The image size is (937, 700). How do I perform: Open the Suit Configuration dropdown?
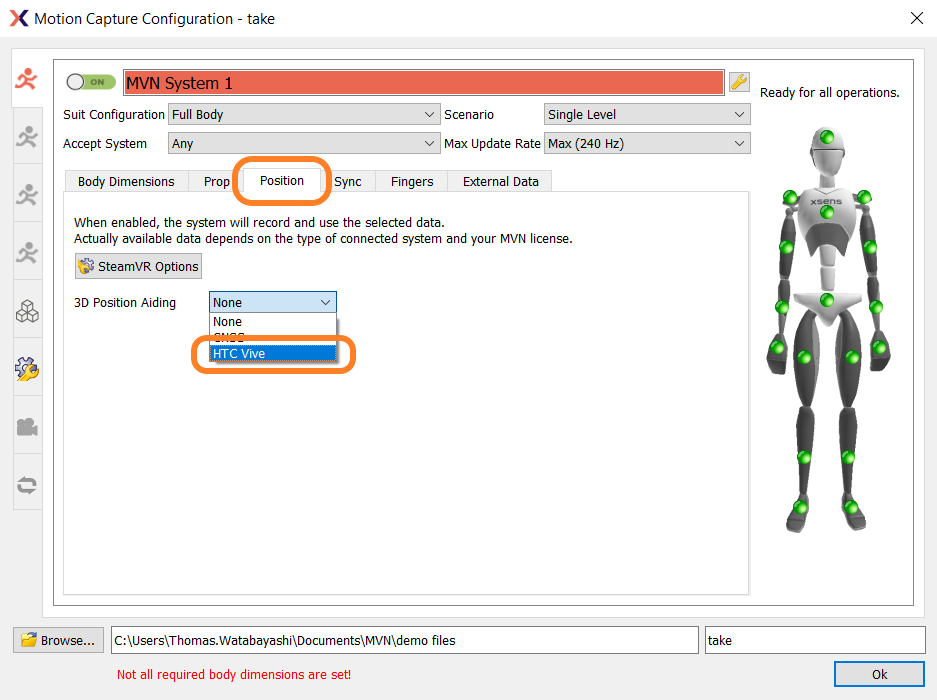(303, 114)
